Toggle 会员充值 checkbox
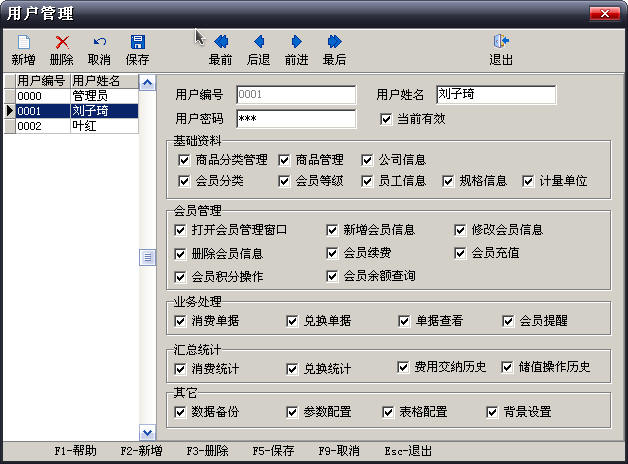This screenshot has width=628, height=464. tap(460, 253)
